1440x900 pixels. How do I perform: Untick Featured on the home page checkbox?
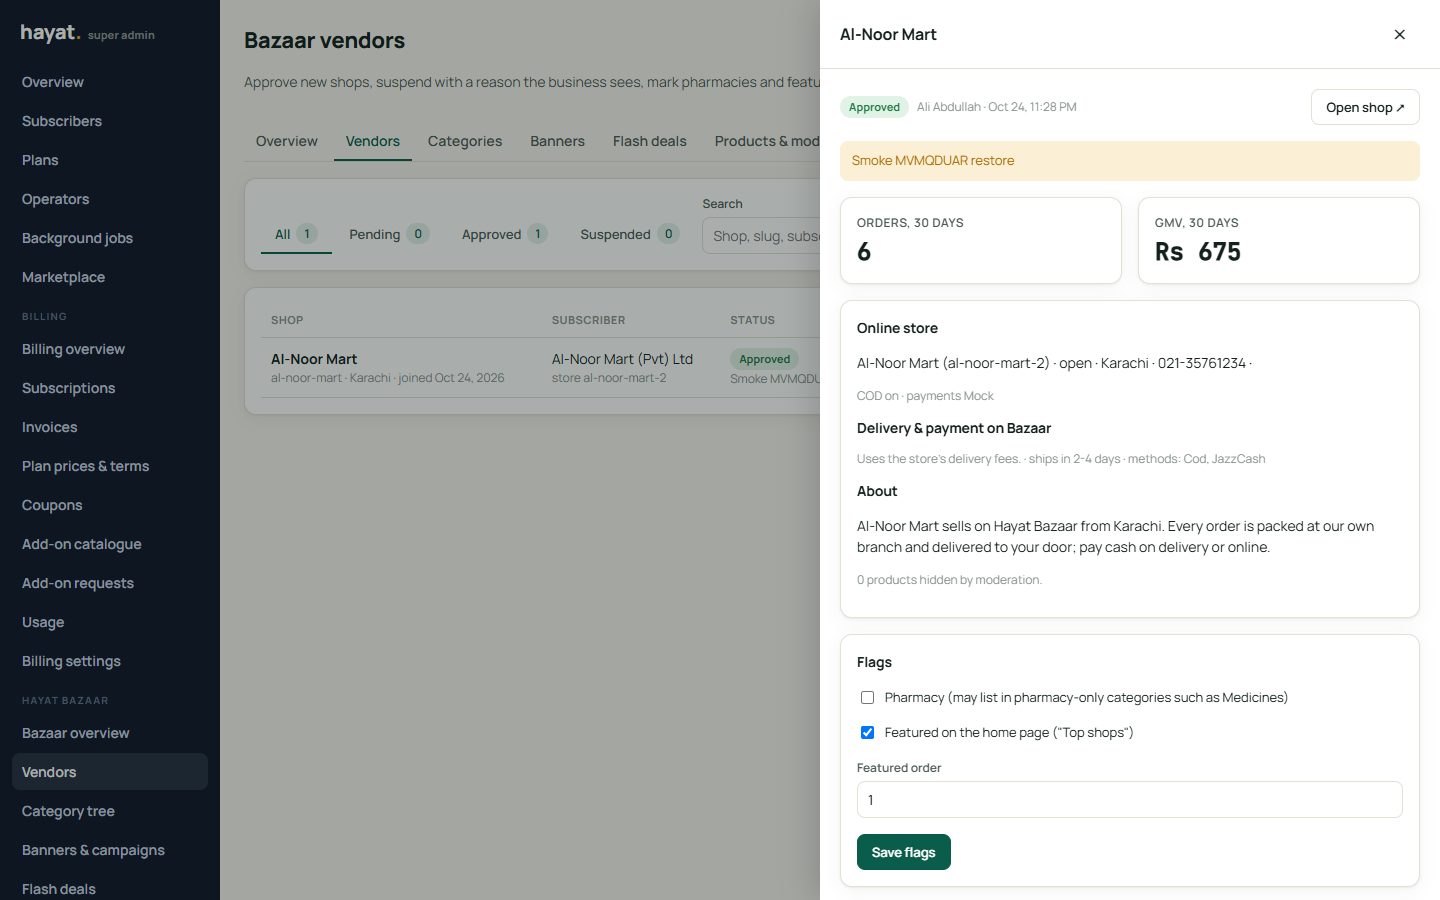pyautogui.click(x=867, y=733)
